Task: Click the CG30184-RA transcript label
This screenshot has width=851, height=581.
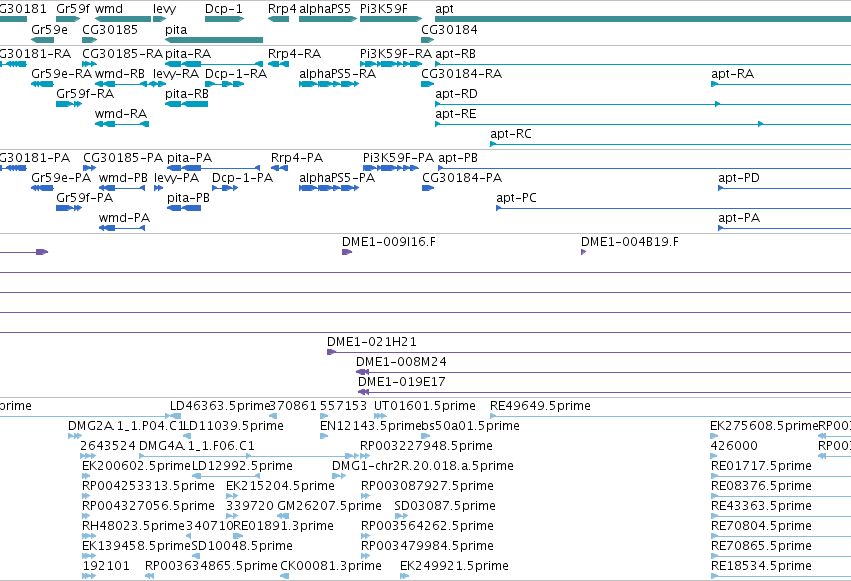Action: [461, 73]
